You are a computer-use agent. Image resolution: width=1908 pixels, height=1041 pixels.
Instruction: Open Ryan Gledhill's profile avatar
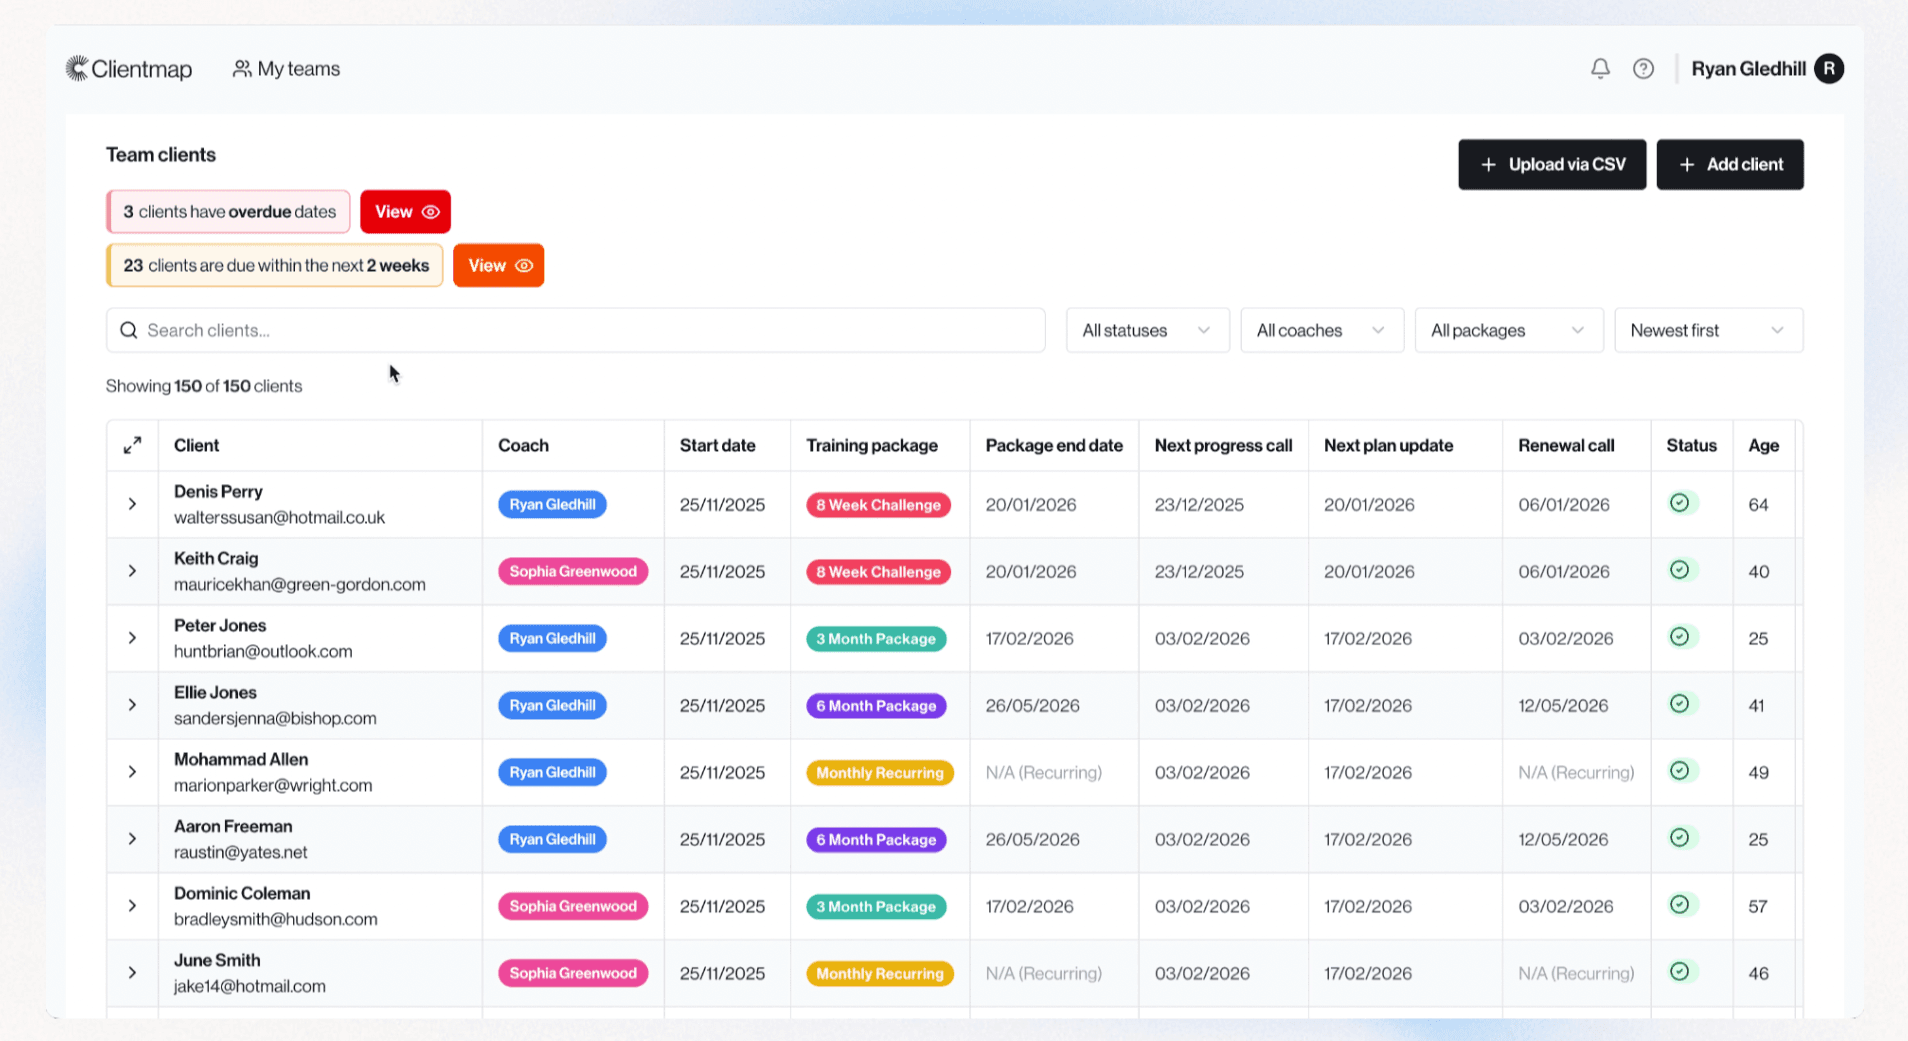(1830, 68)
